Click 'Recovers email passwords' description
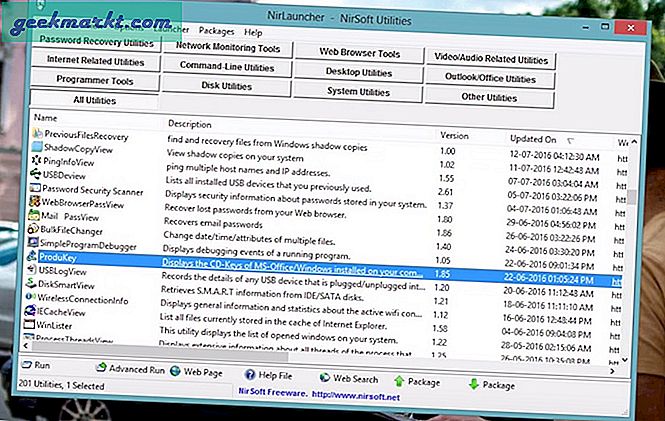Viewport: 665px width, 421px height. tap(213, 223)
